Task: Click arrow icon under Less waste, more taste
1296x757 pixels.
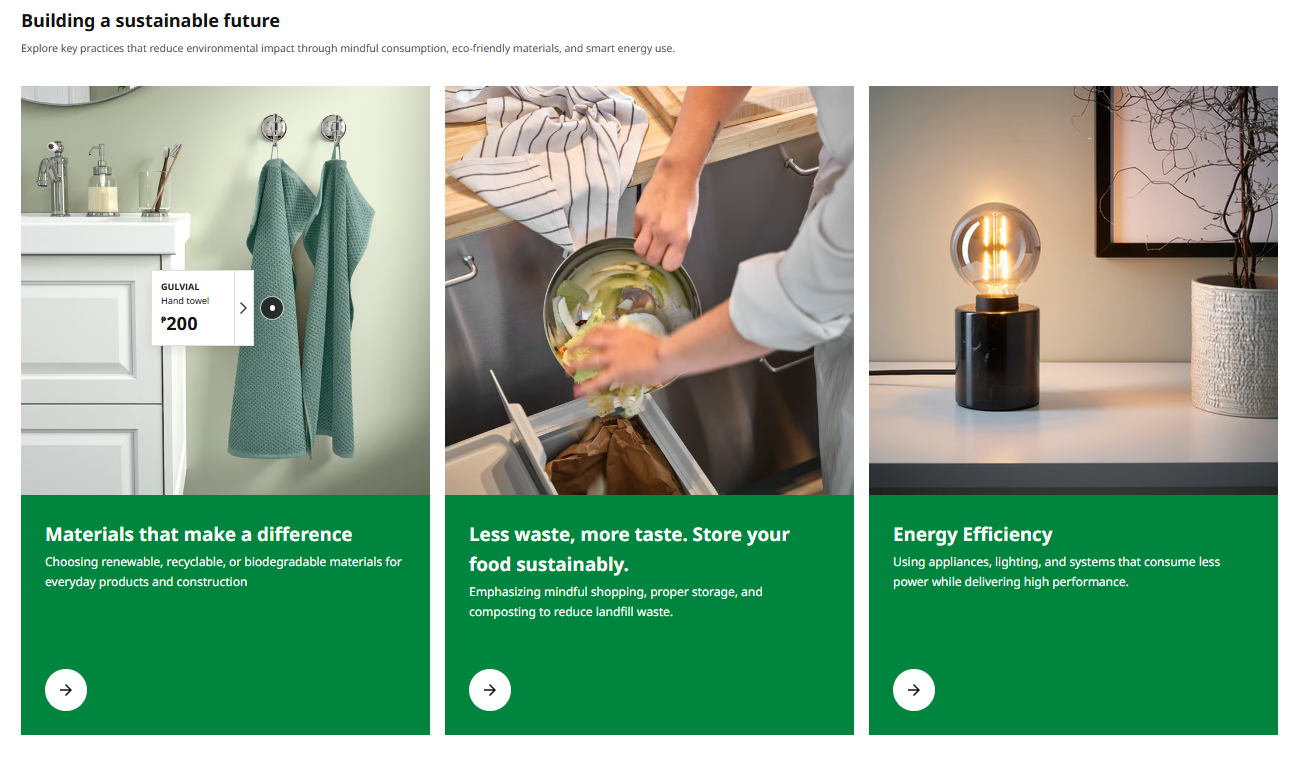Action: click(490, 690)
